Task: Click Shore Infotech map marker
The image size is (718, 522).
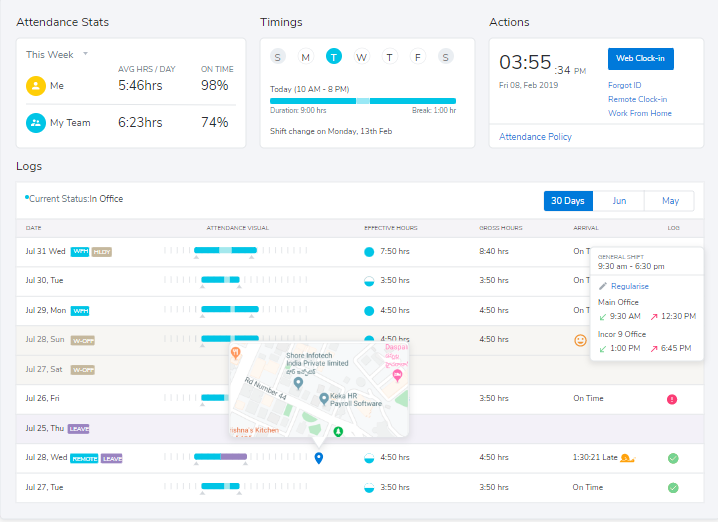Action: tap(298, 383)
